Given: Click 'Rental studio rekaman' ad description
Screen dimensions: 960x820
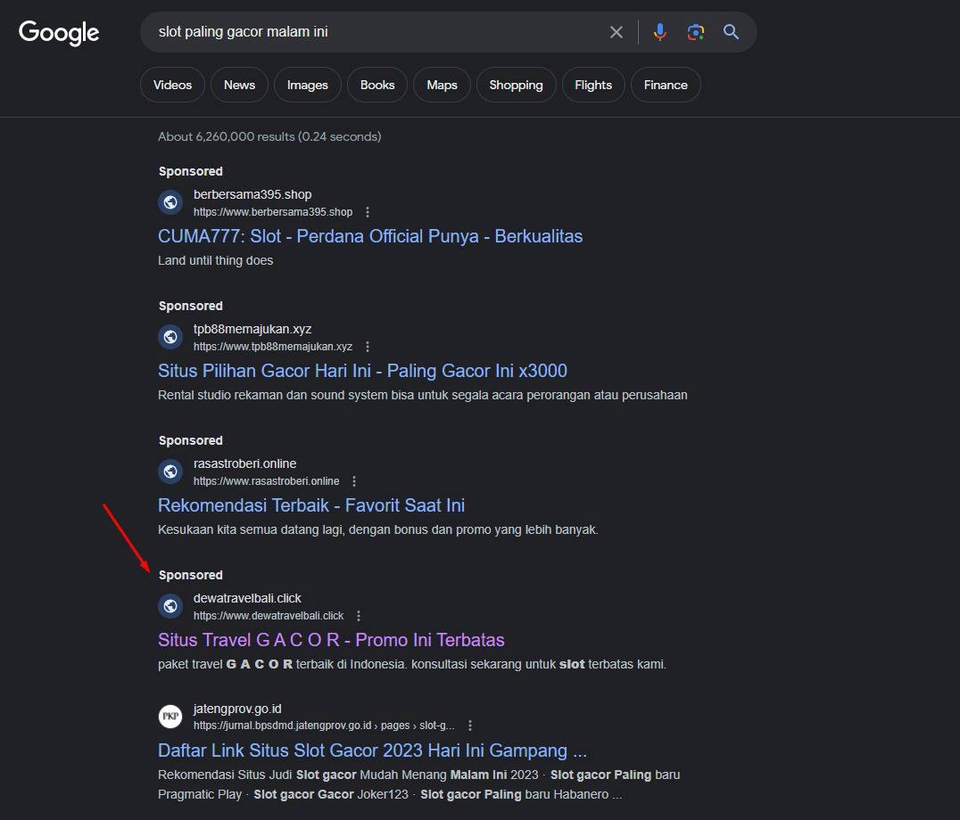Looking at the screenshot, I should click(422, 396).
